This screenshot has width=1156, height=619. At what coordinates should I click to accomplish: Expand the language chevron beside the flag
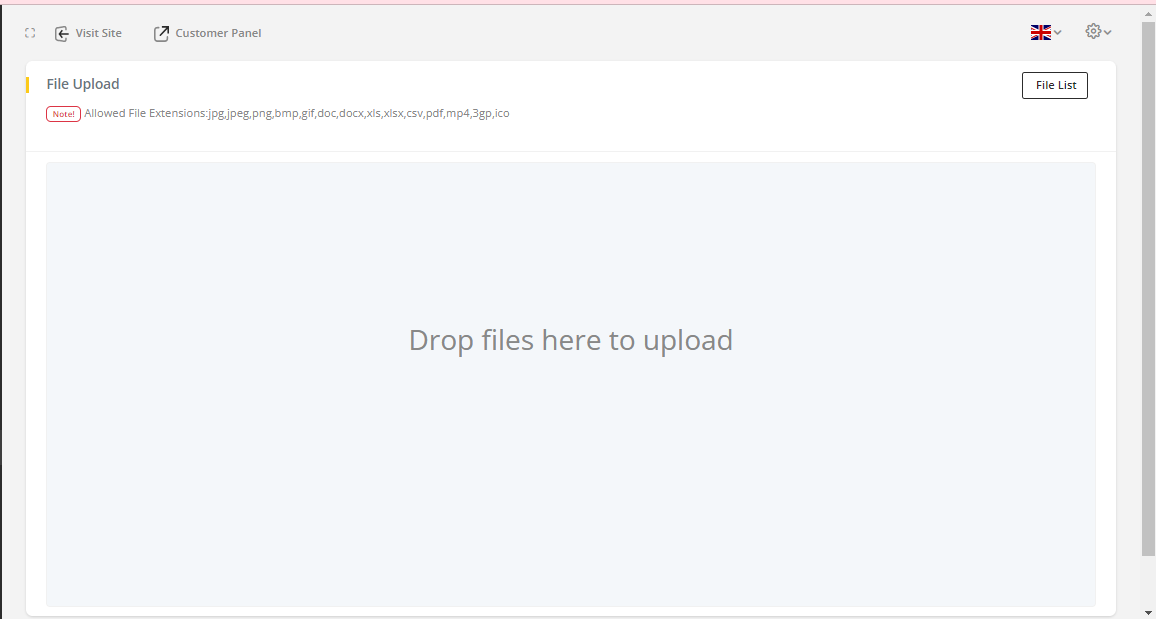1058,32
